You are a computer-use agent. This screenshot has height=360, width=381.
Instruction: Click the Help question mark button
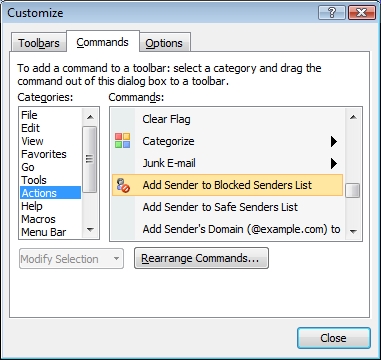[x=332, y=13]
